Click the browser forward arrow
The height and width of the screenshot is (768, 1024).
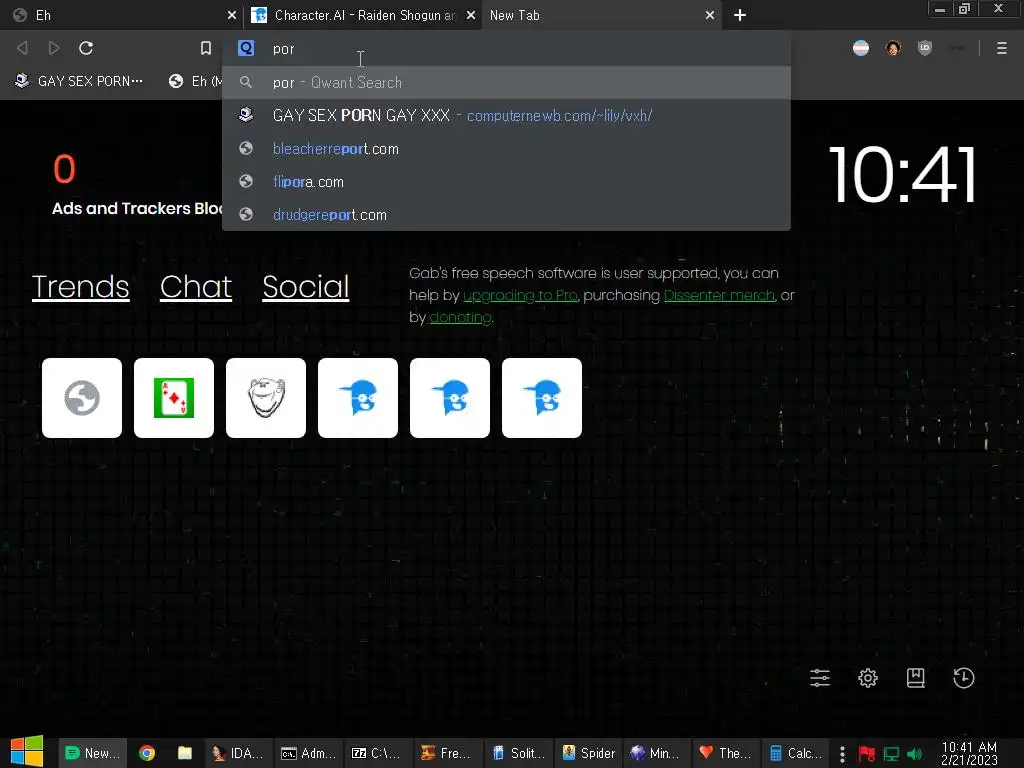point(54,48)
